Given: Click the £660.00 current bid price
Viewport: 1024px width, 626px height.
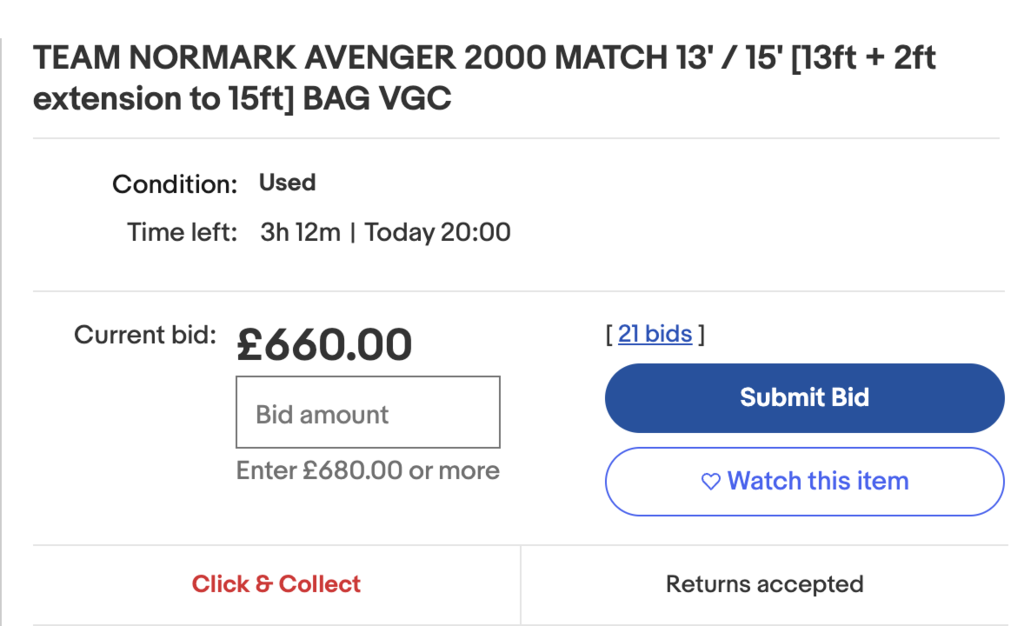Looking at the screenshot, I should coord(324,345).
